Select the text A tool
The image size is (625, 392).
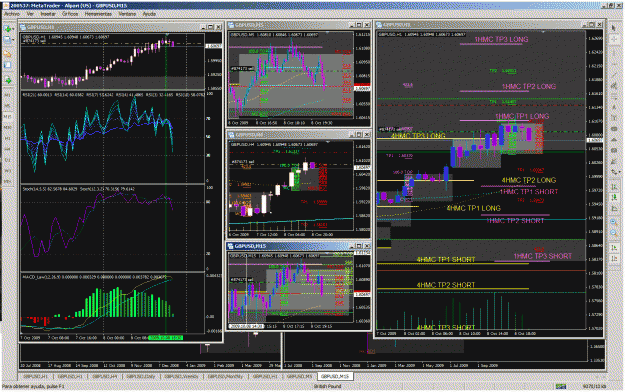614,108
